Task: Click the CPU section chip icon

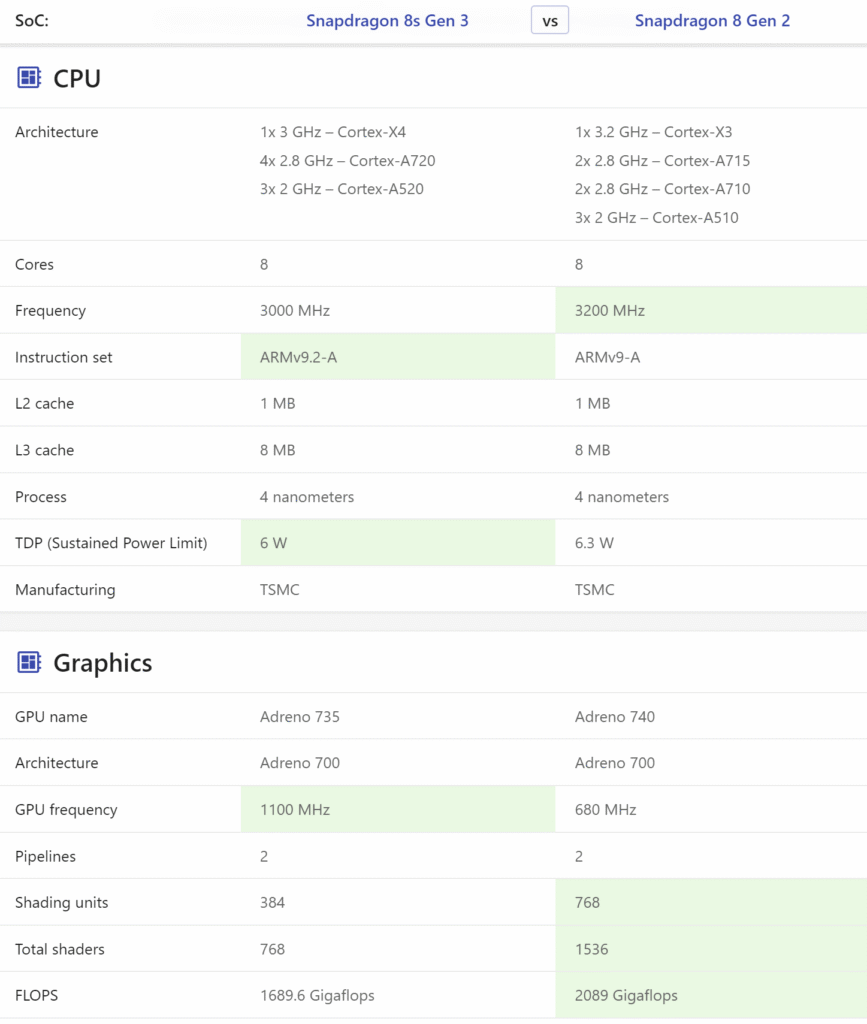Action: (x=29, y=78)
